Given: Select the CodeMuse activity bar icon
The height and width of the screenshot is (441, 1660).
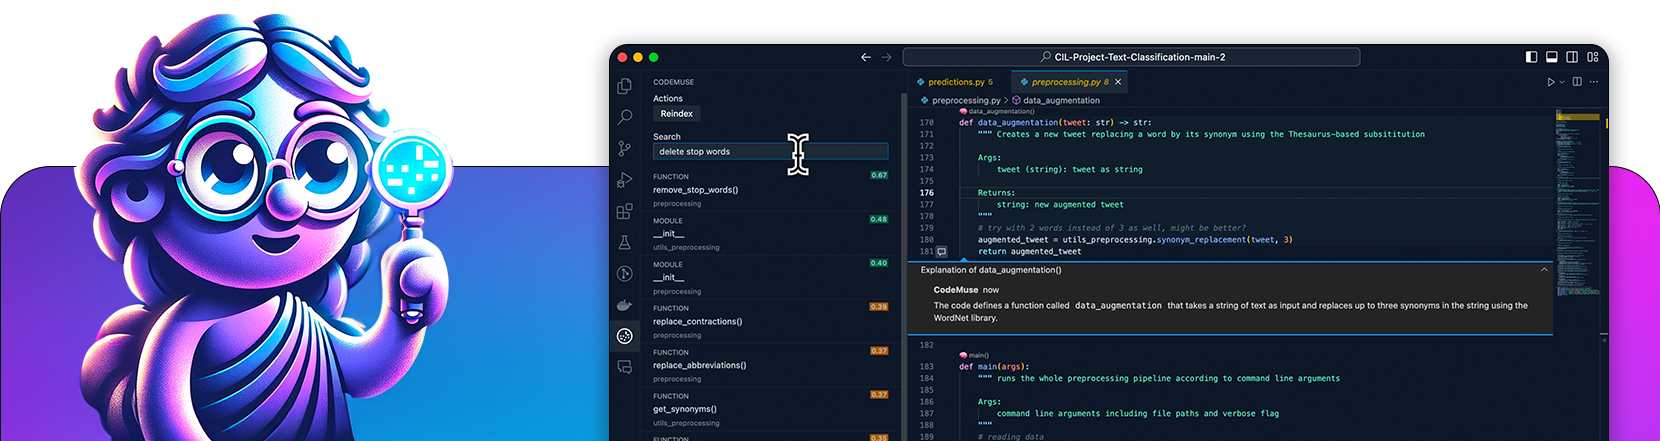Looking at the screenshot, I should tap(625, 336).
